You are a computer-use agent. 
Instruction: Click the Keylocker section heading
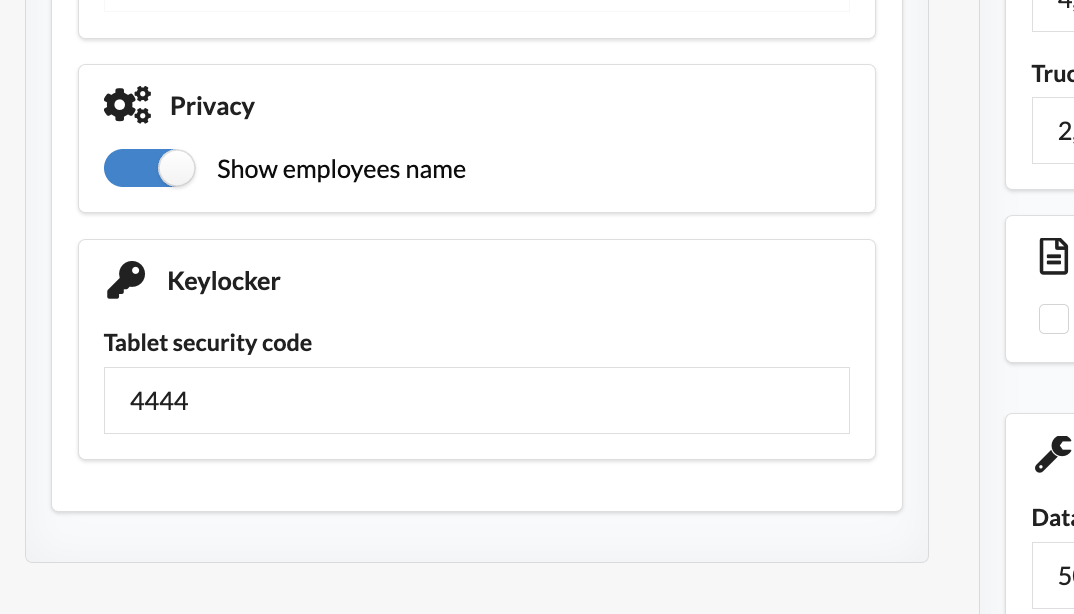click(224, 281)
